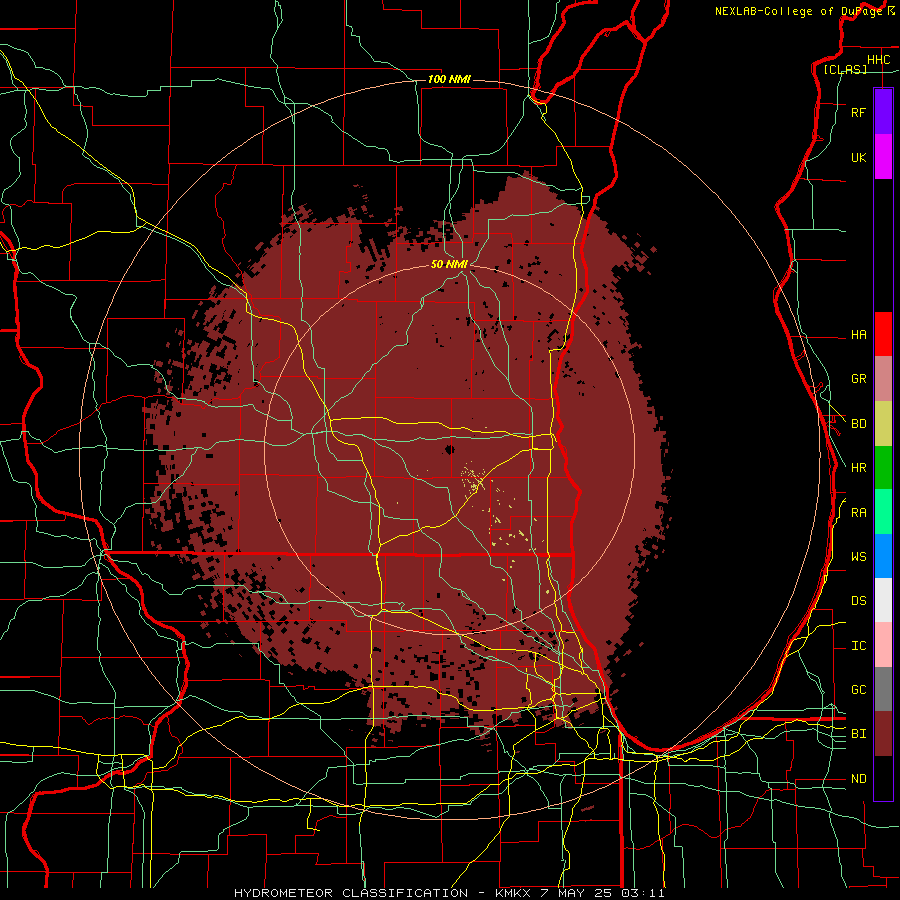Click the [CLAS] units label

[845, 69]
